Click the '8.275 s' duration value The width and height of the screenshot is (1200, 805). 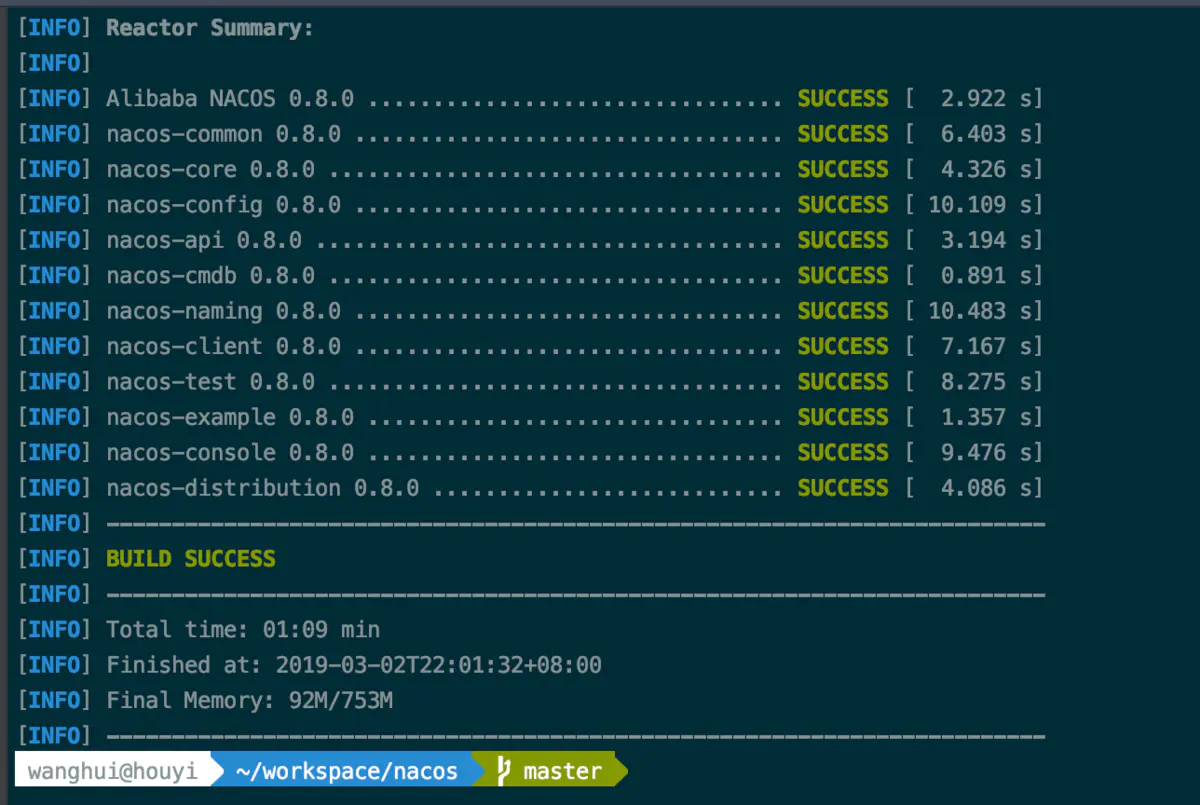pyautogui.click(x=985, y=382)
